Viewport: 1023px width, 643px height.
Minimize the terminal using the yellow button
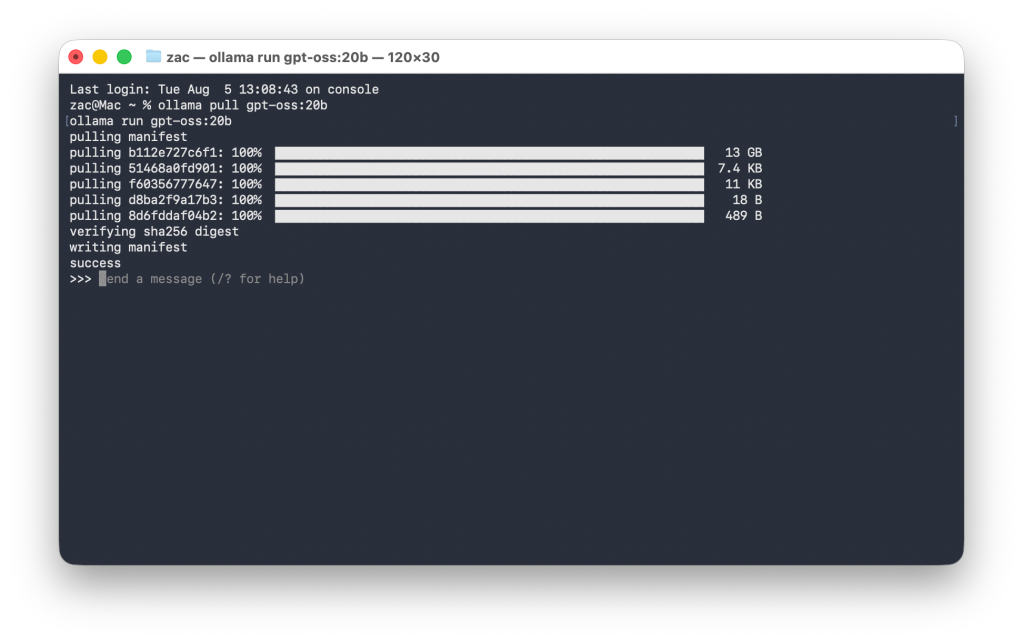100,57
